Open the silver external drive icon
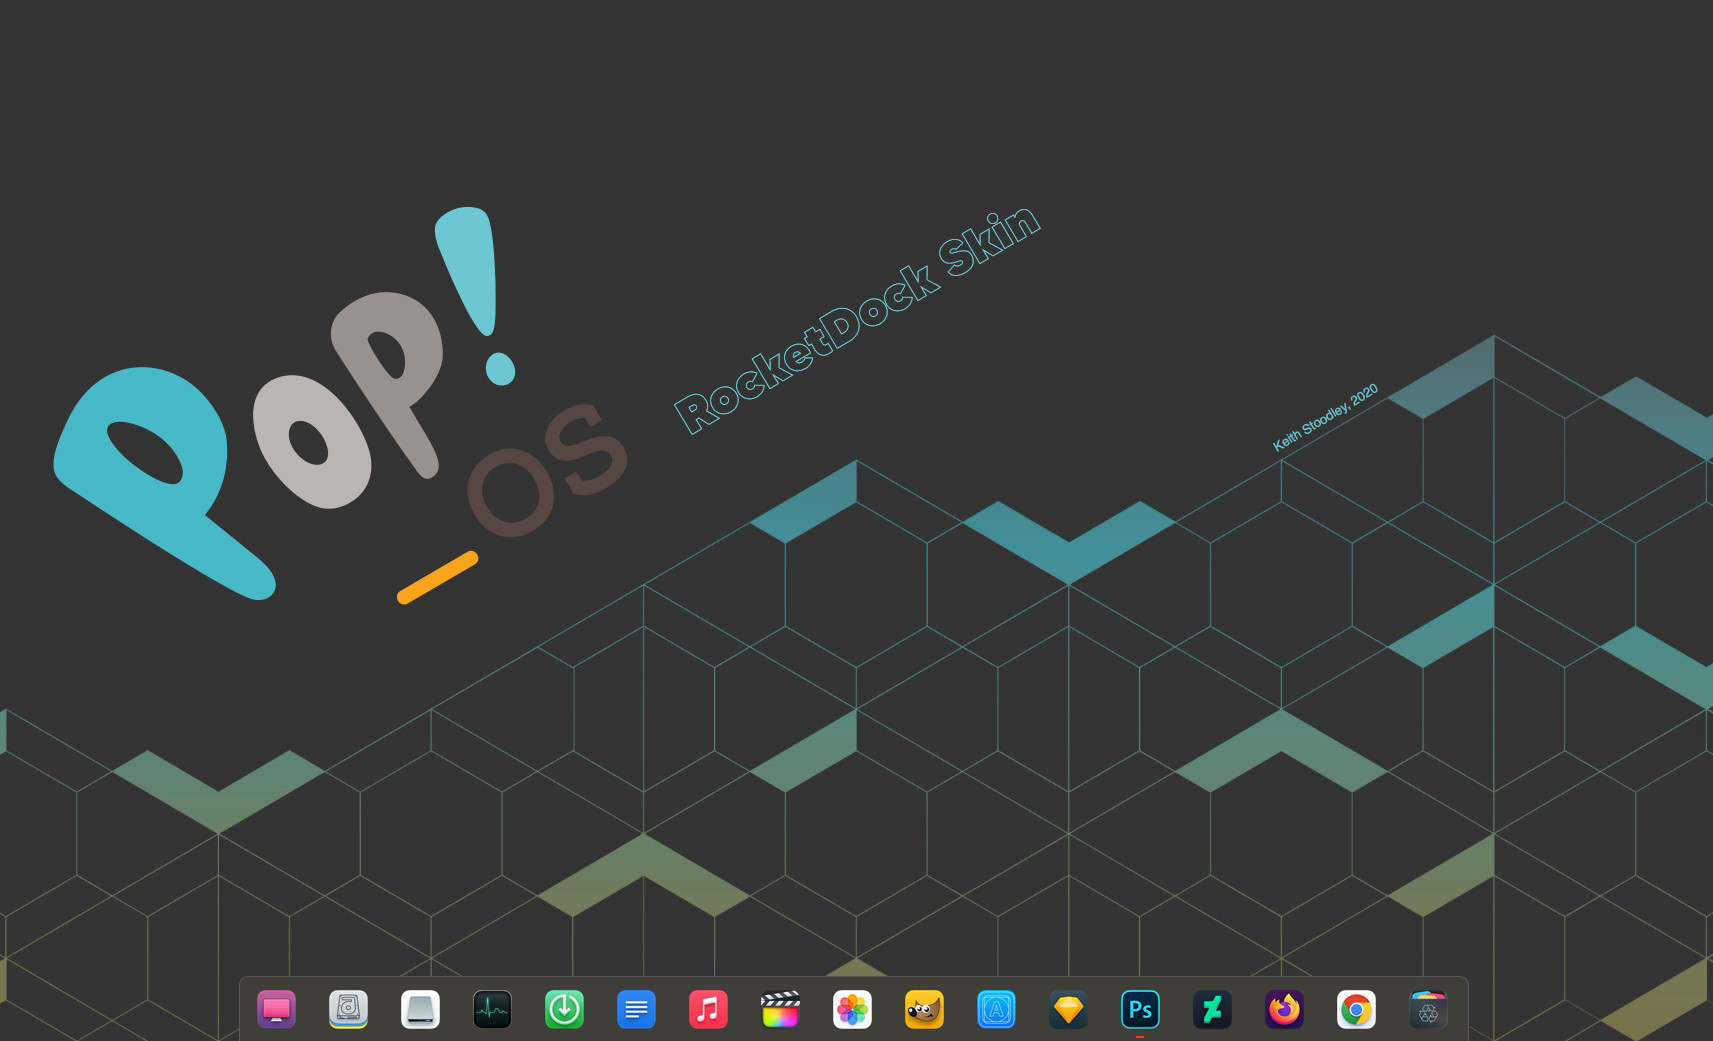This screenshot has height=1041, width=1713. click(x=420, y=1010)
